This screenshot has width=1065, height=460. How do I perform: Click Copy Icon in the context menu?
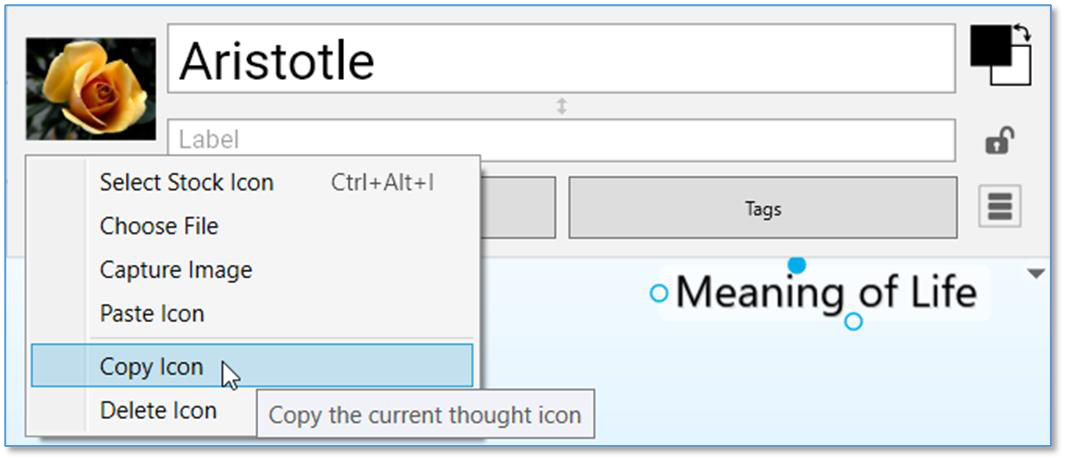pyautogui.click(x=151, y=367)
